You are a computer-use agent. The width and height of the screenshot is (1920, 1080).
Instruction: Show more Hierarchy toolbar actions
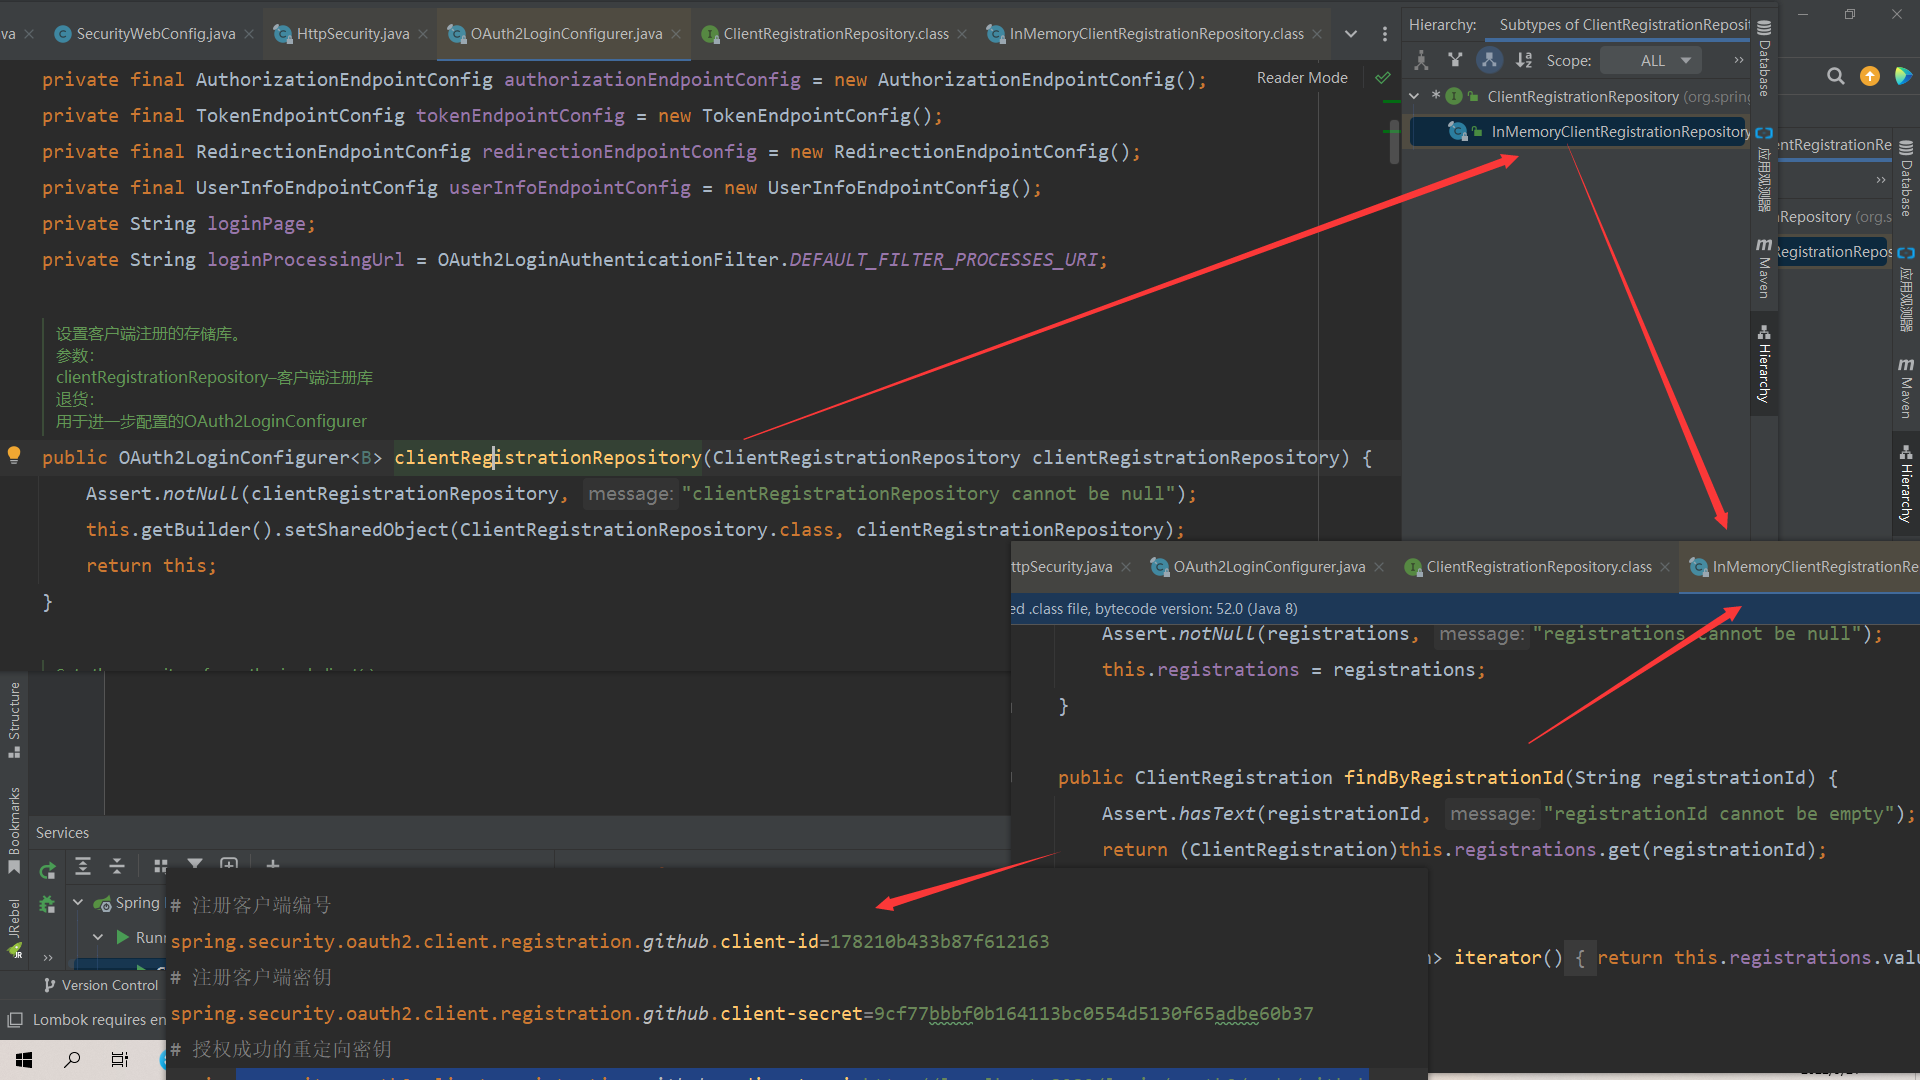coord(1738,61)
